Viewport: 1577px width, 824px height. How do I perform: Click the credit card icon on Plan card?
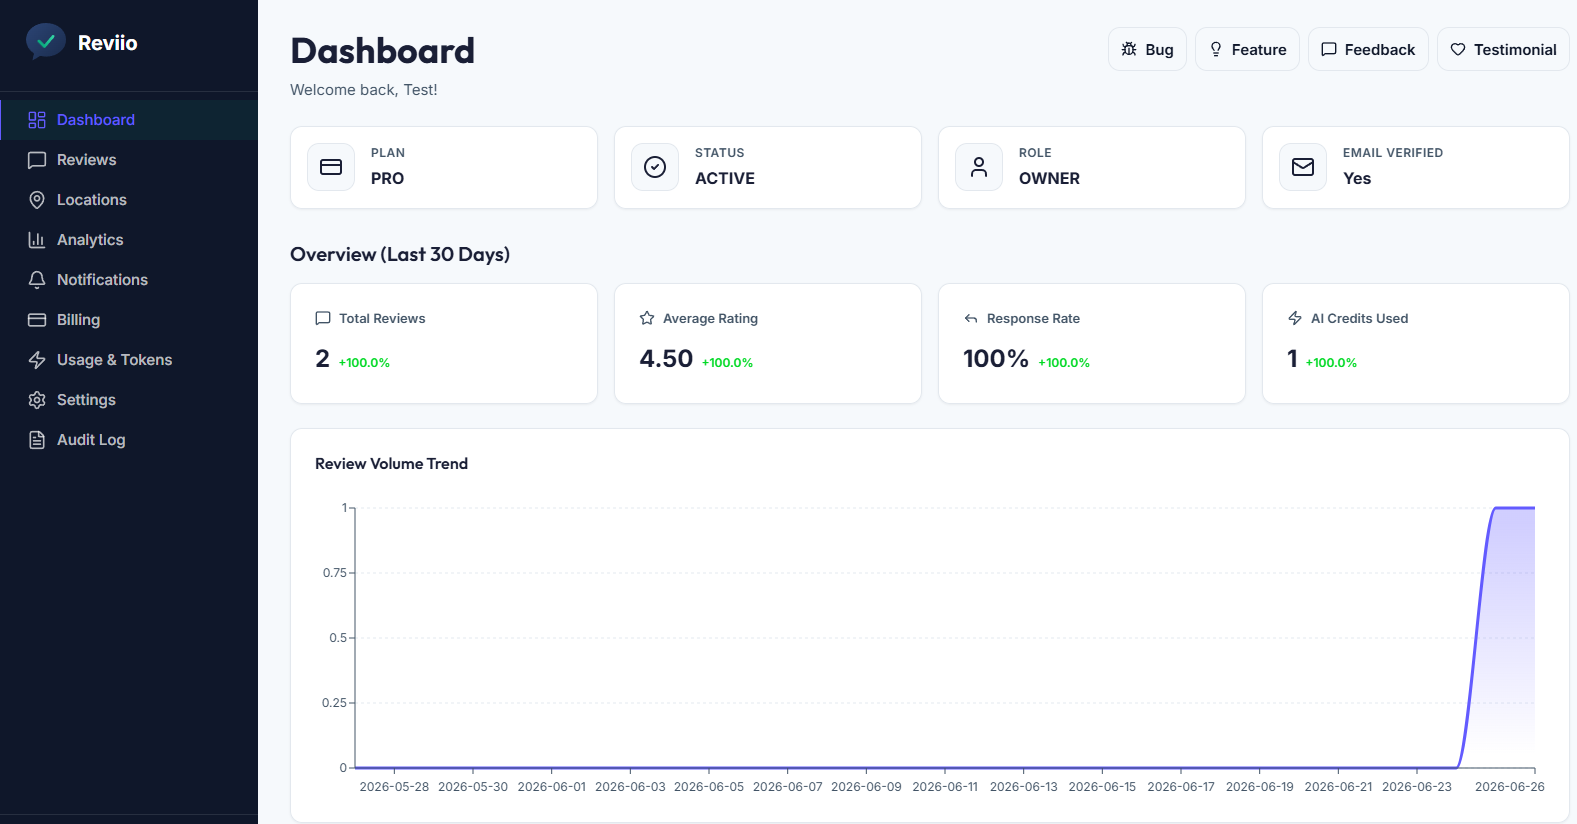point(331,167)
